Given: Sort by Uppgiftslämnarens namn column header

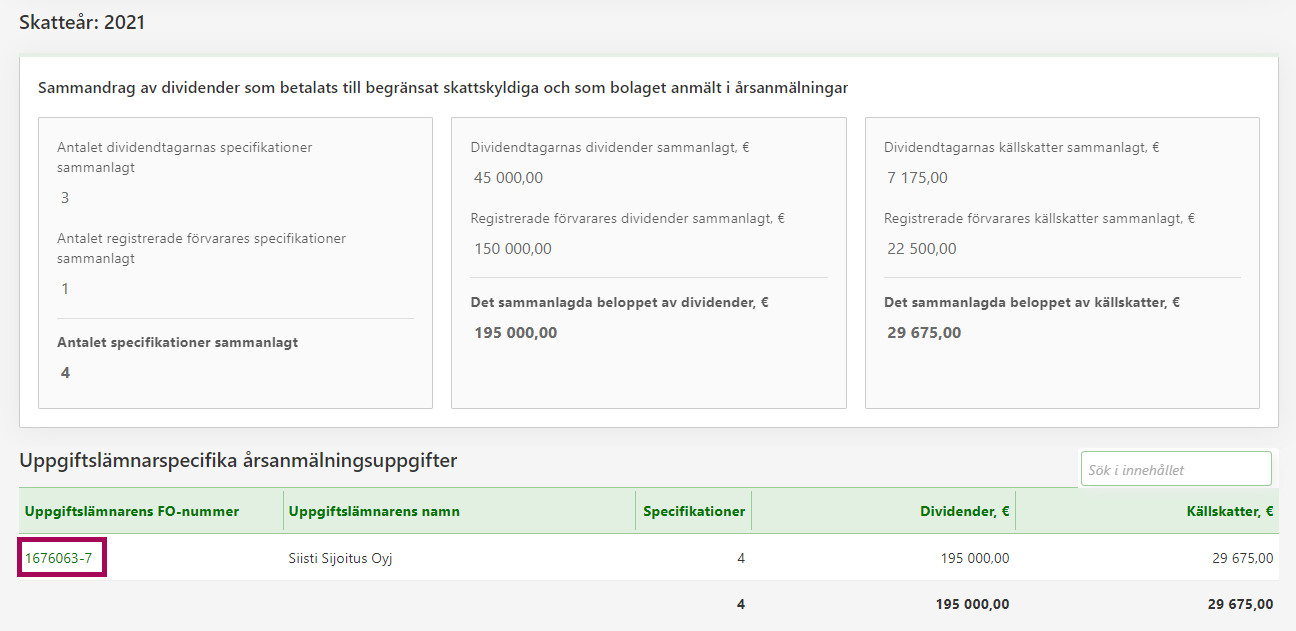Looking at the screenshot, I should coord(374,511).
